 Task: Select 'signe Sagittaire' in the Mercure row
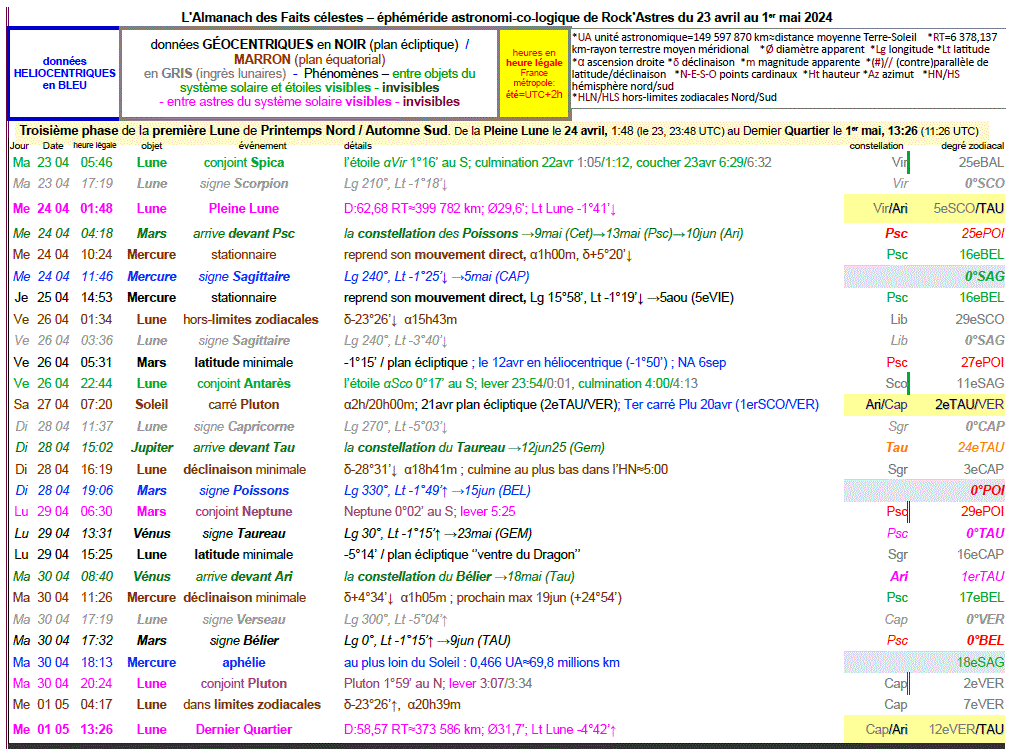pos(244,276)
